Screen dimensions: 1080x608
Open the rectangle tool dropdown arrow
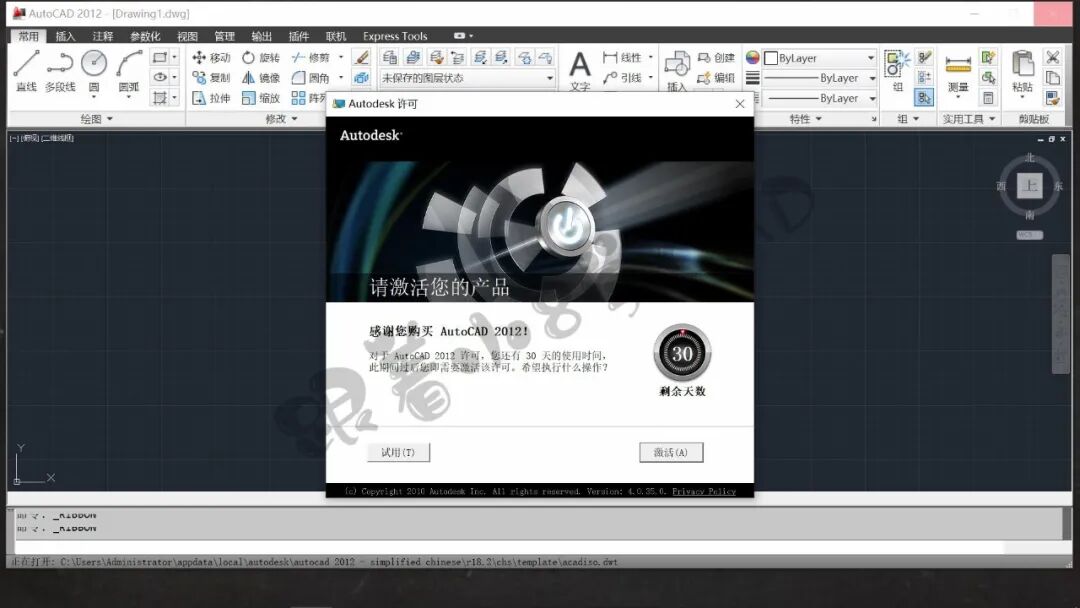[174, 57]
